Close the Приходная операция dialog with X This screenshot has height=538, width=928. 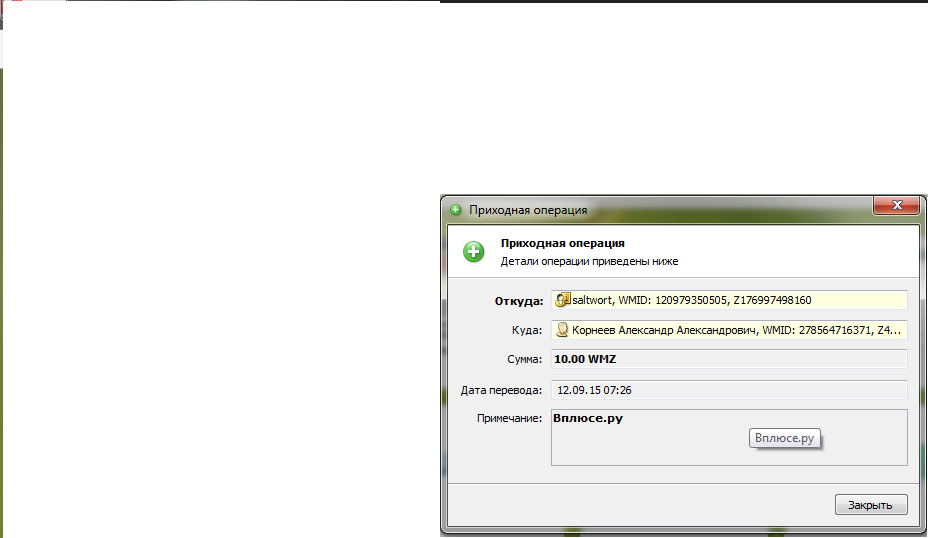coord(897,205)
